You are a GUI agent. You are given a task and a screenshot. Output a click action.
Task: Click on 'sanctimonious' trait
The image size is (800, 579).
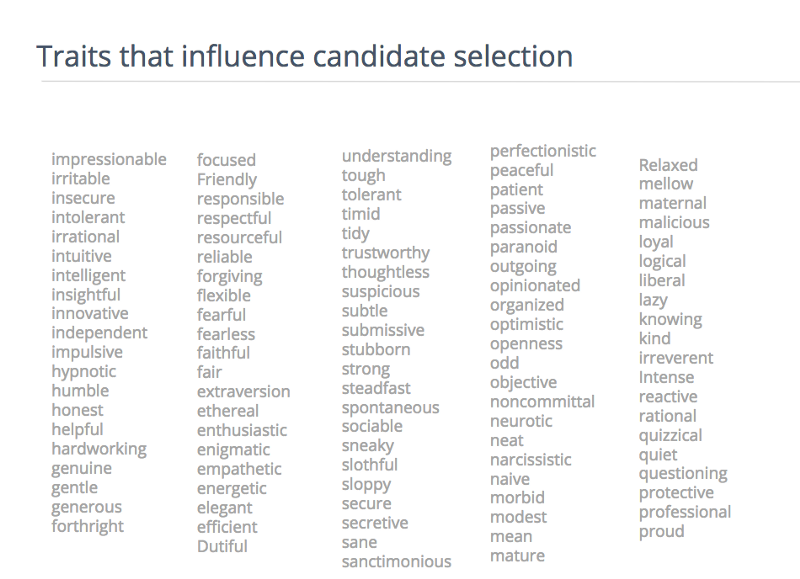(x=397, y=562)
